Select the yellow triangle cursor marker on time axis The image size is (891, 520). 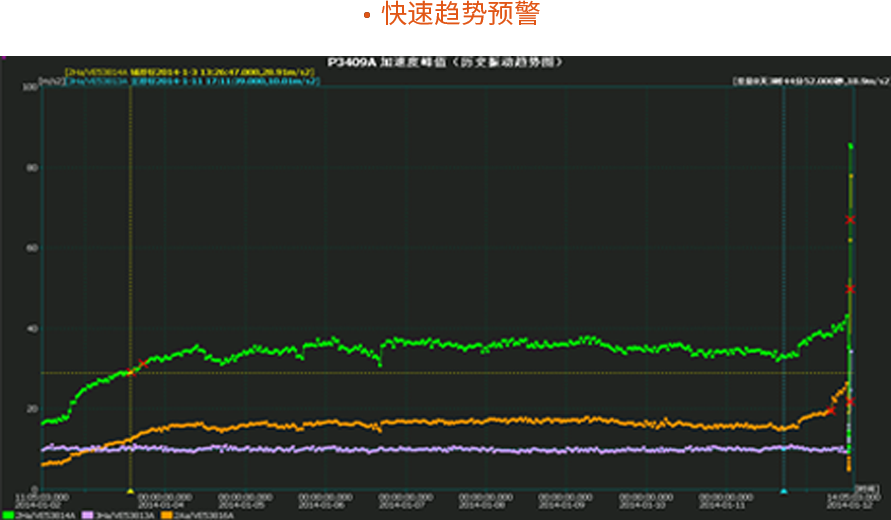130,491
